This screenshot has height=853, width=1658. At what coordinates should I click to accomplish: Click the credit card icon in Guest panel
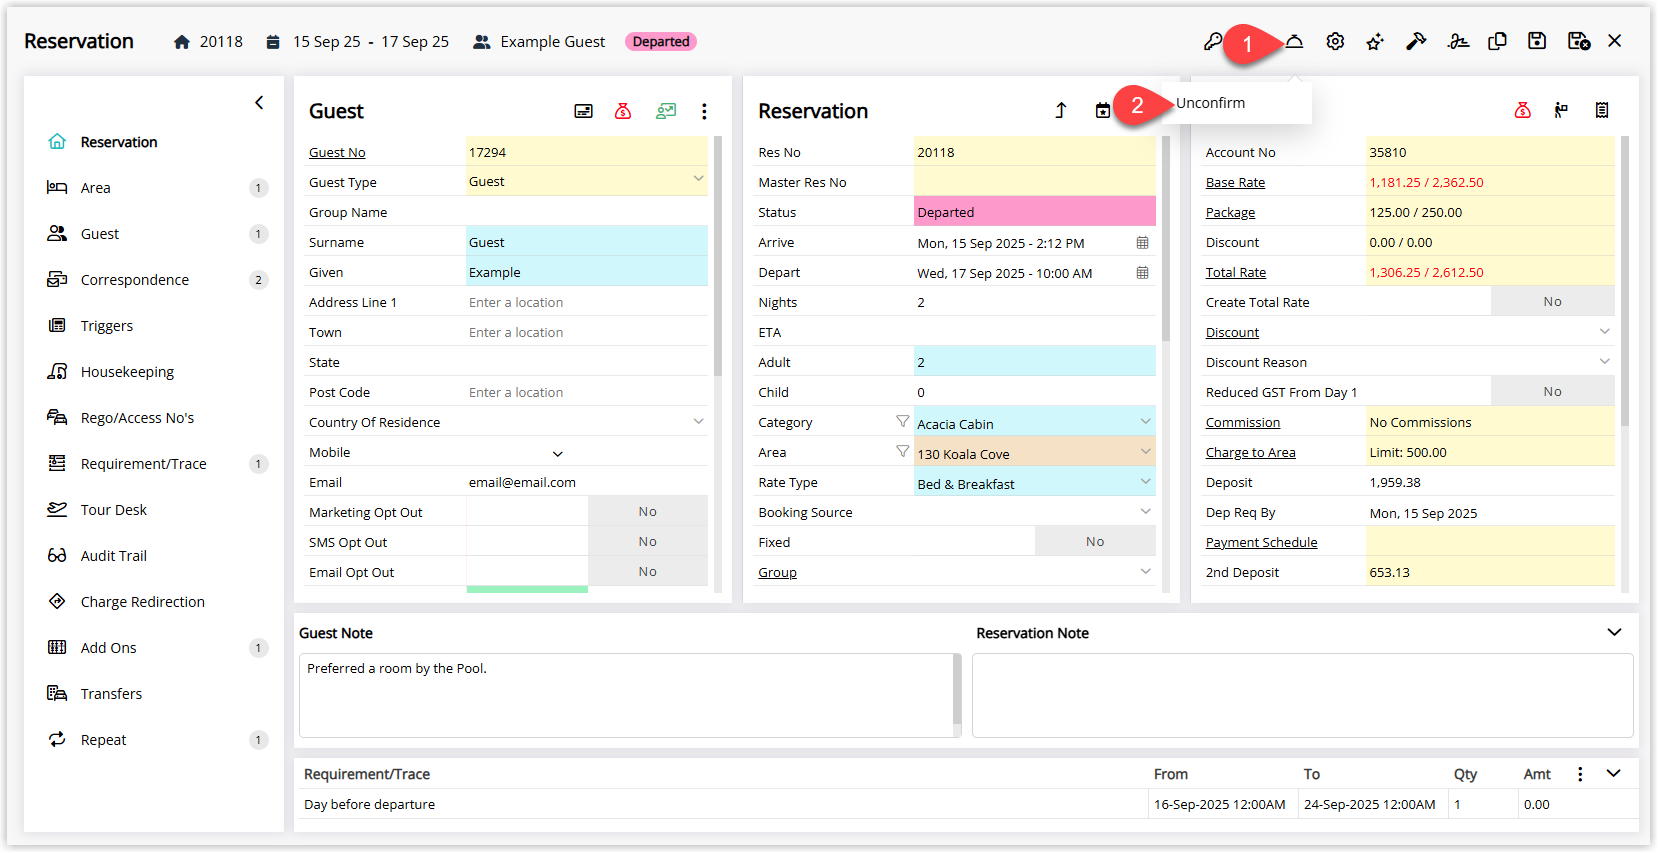coord(583,111)
